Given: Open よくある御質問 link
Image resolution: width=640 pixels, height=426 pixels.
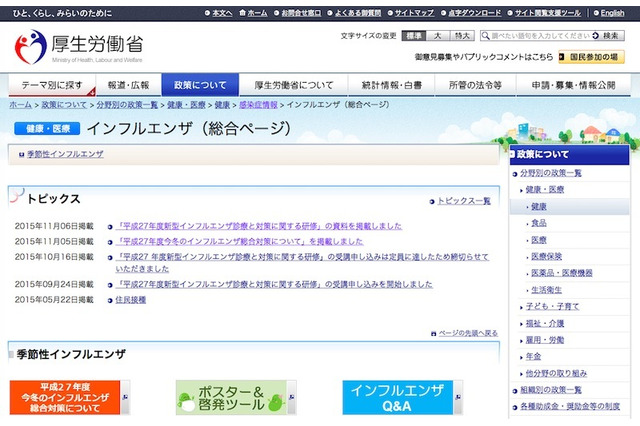Looking at the screenshot, I should click(358, 13).
